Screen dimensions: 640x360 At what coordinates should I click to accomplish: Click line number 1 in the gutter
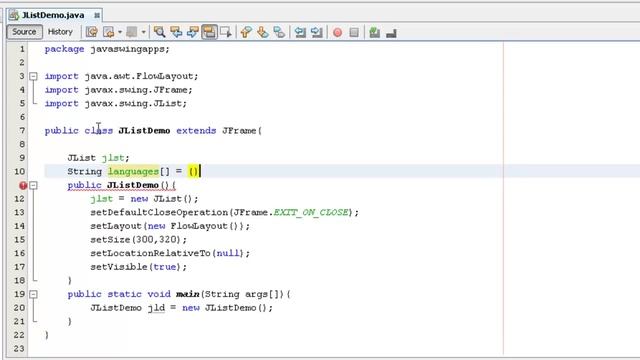tap(22, 49)
